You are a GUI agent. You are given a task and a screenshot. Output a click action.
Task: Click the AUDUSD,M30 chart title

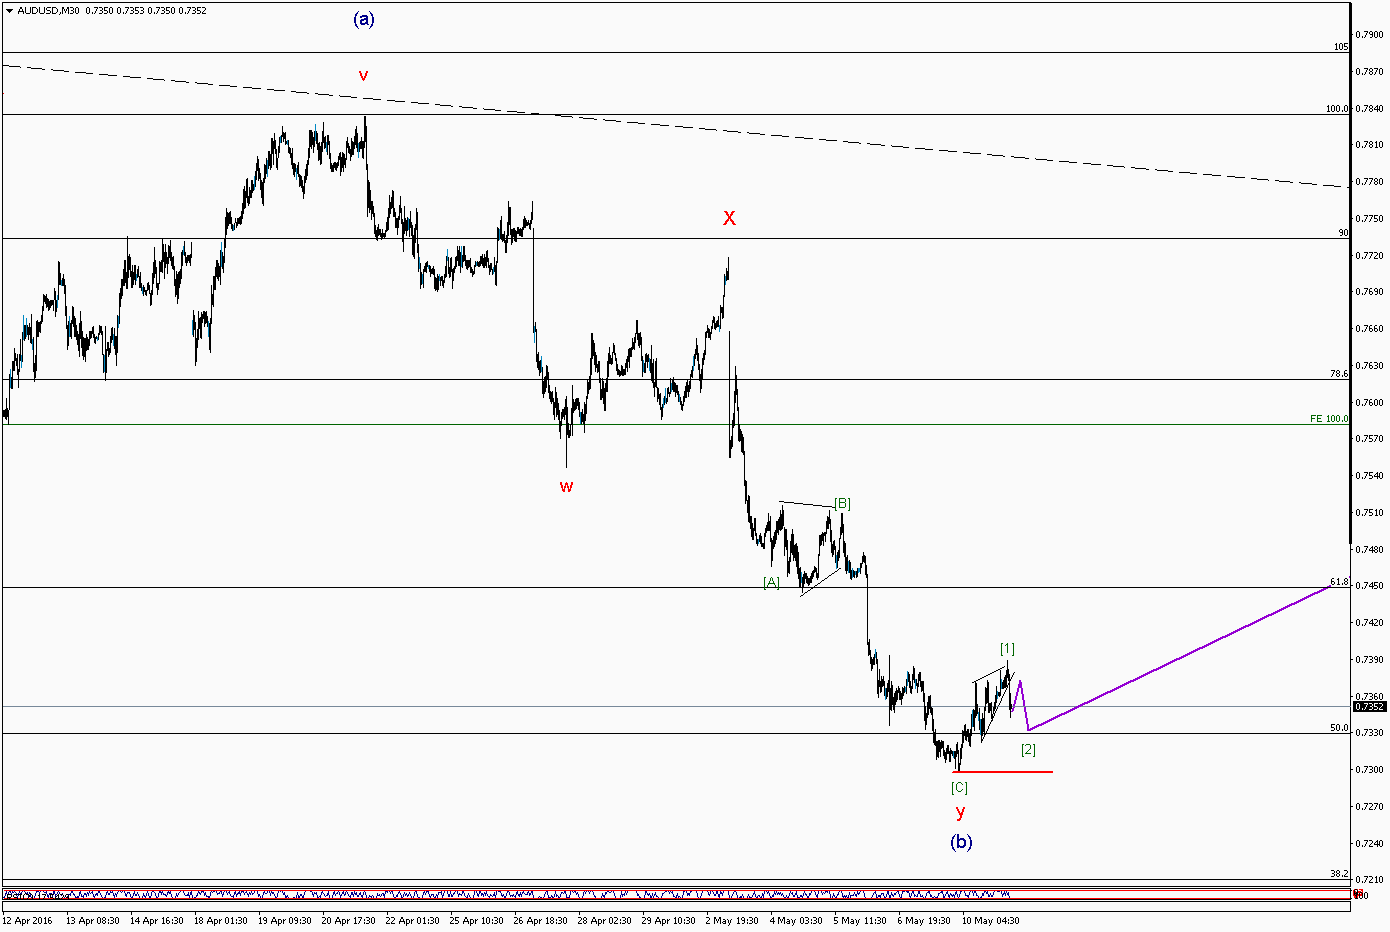click(49, 11)
